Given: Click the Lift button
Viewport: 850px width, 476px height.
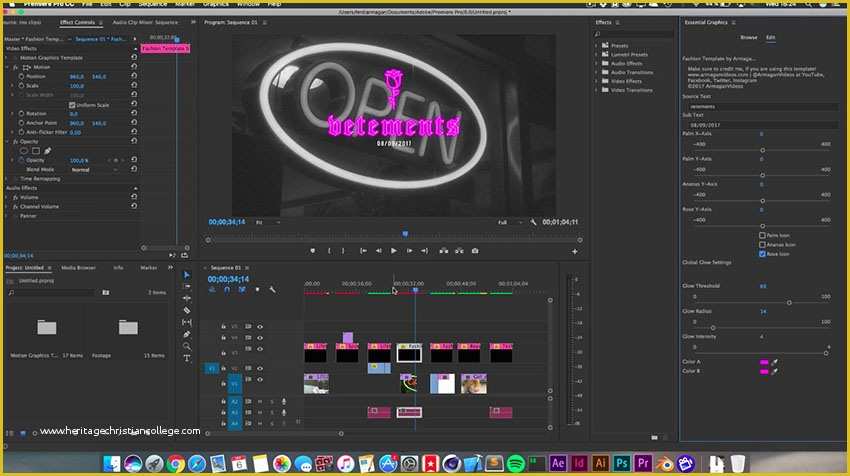Looking at the screenshot, I should point(443,251).
